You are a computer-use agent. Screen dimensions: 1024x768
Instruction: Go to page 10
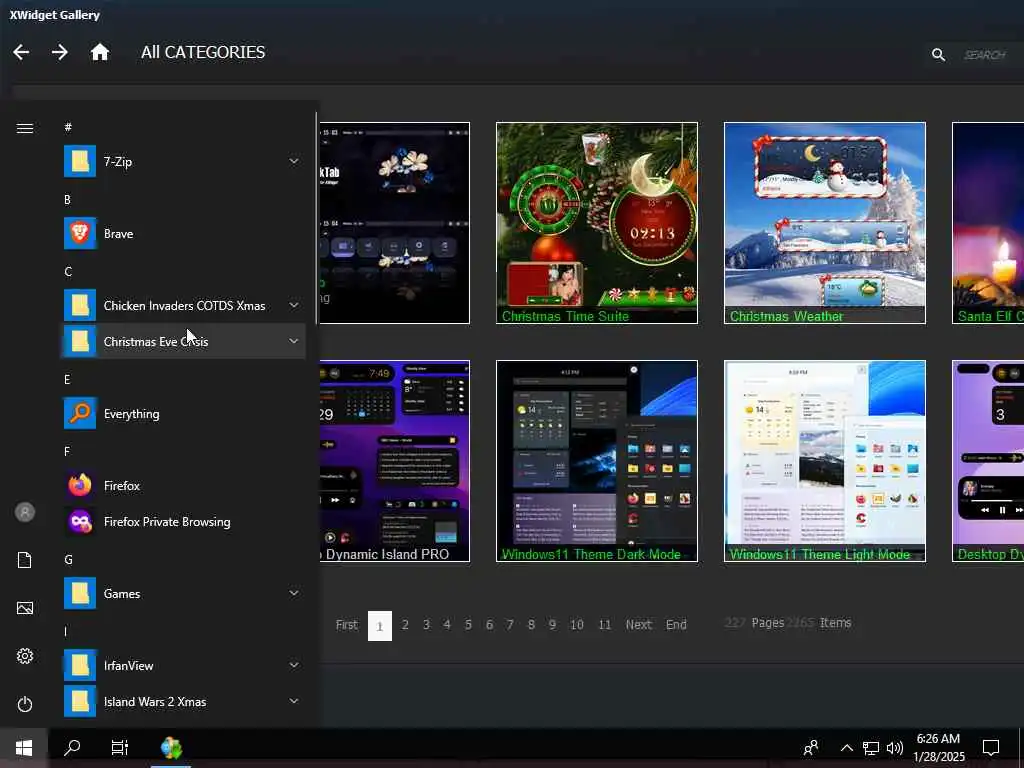pos(577,625)
